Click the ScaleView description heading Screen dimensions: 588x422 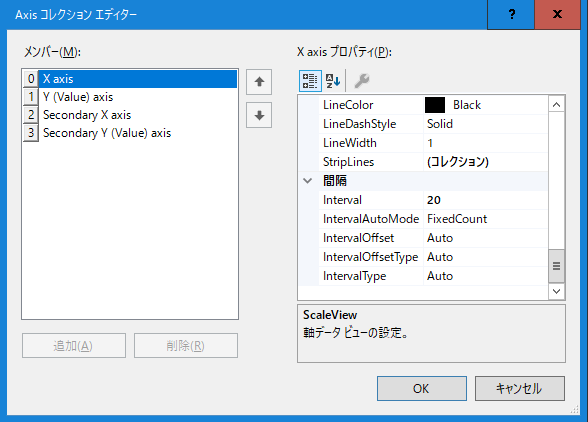click(x=330, y=315)
